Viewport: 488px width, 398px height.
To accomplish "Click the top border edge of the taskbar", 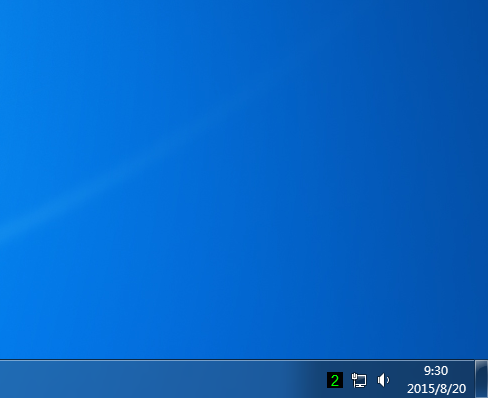I will (237, 360).
